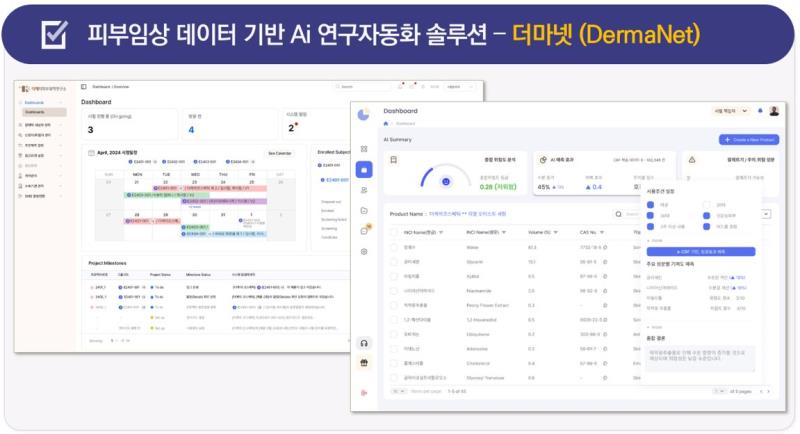The height and width of the screenshot is (434, 800).
Task: Click the purple calendar event bar in first week
Action: pyautogui.click(x=223, y=201)
